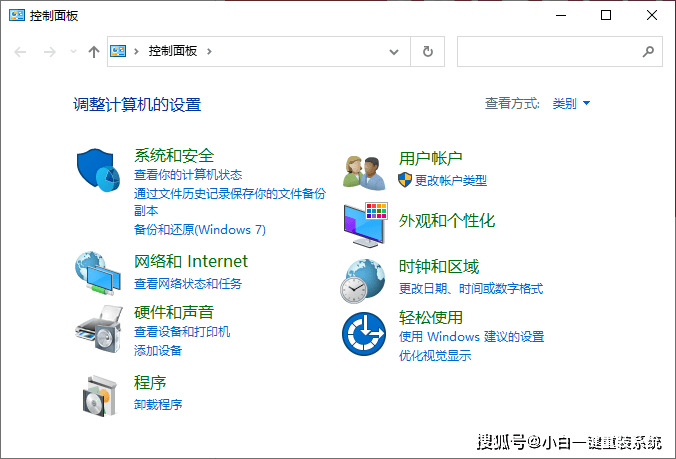Minimize the Control Panel window
676x459 pixels.
click(x=561, y=16)
